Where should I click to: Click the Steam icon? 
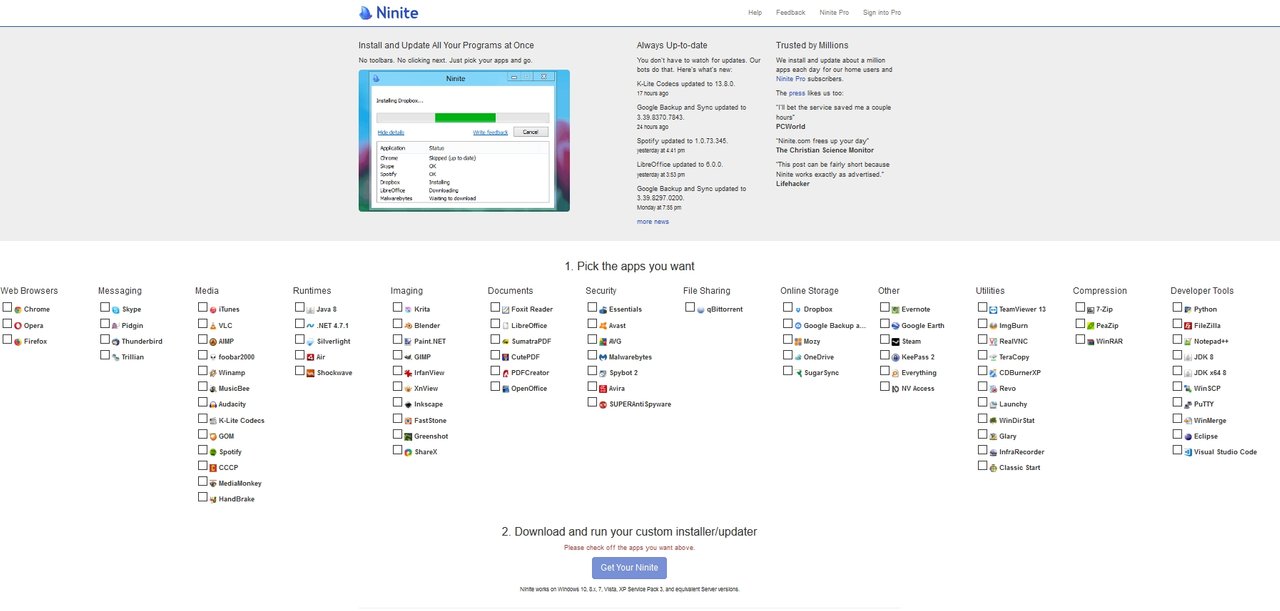click(x=896, y=342)
